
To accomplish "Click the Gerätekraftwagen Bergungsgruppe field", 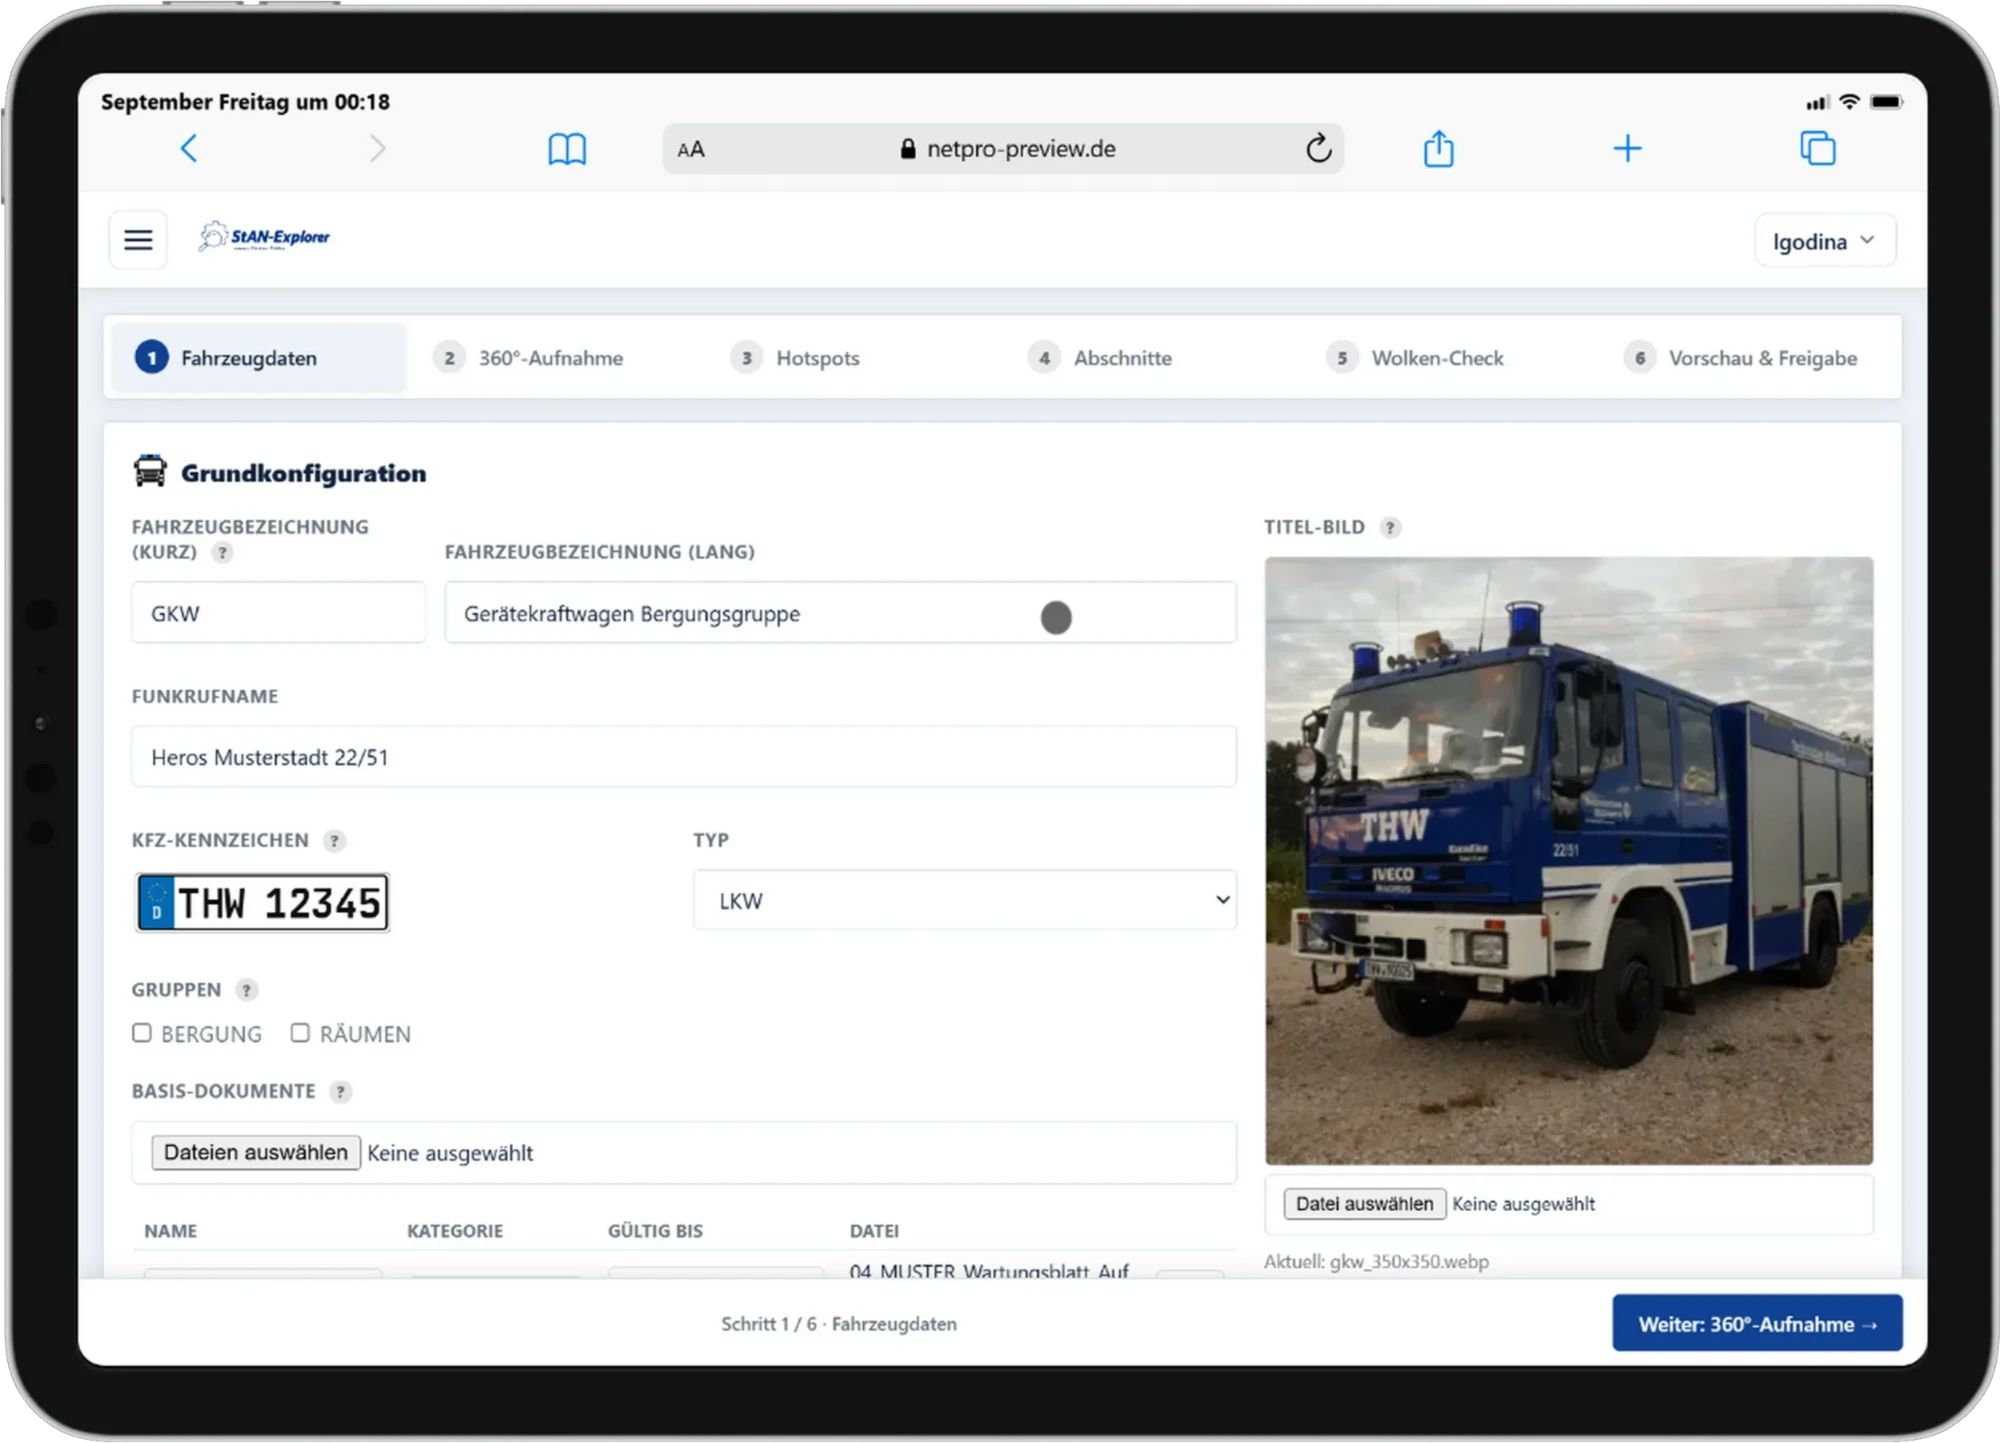I will 840,613.
